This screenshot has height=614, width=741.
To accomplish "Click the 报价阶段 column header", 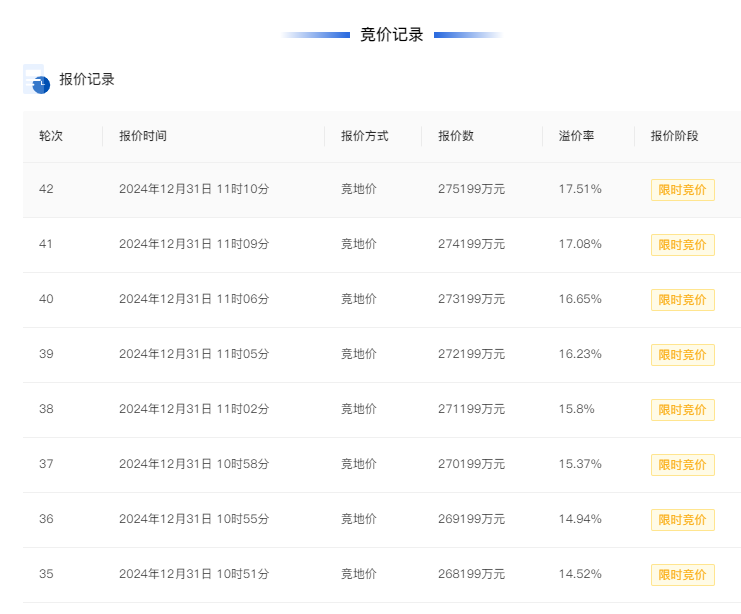I will point(674,136).
